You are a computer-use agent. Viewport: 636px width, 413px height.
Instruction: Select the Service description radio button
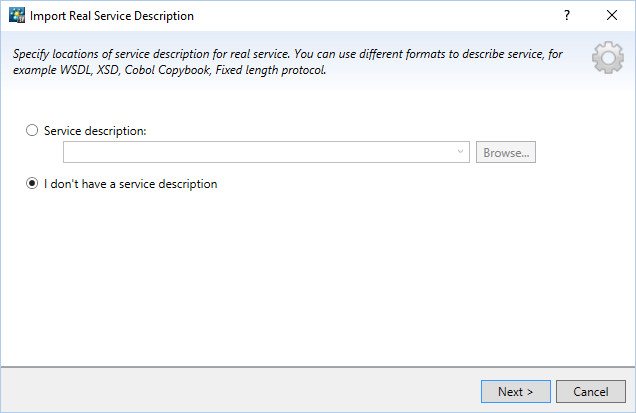click(x=33, y=131)
